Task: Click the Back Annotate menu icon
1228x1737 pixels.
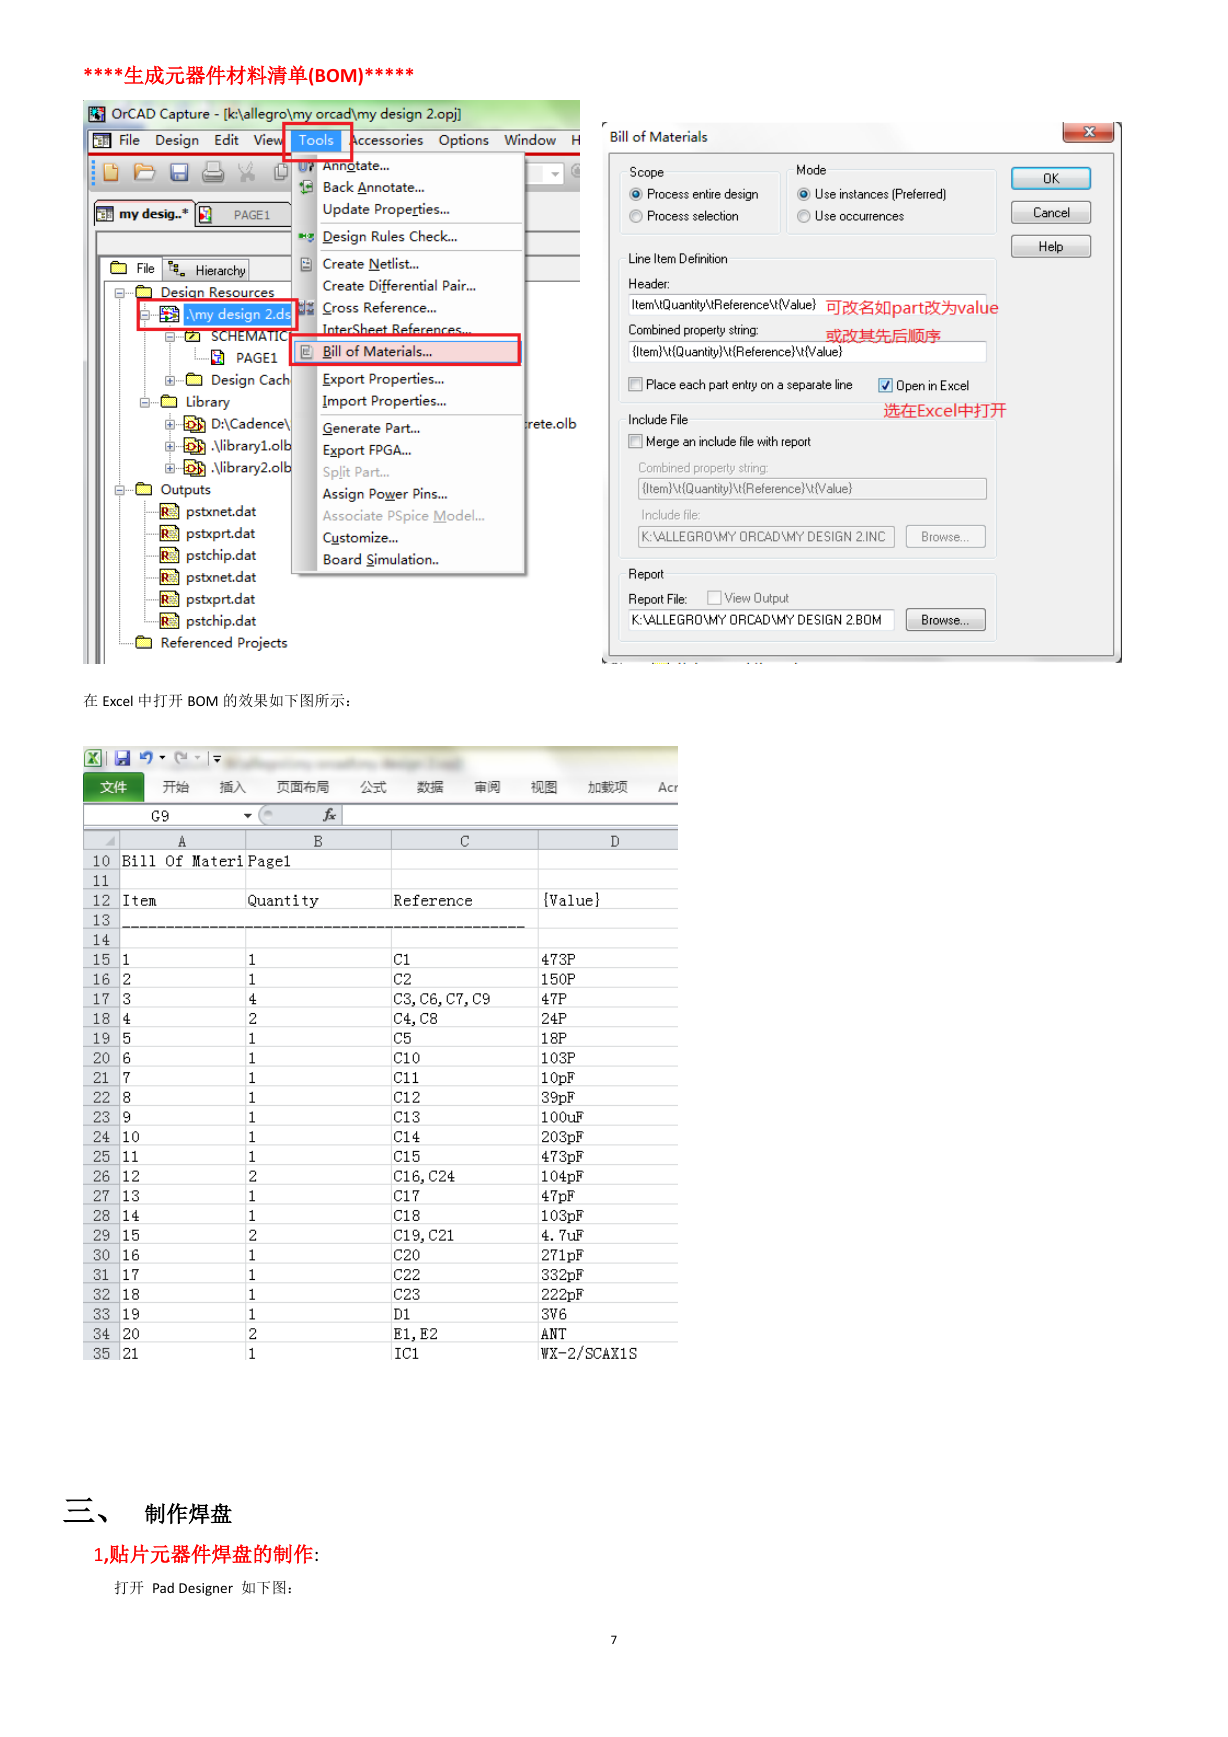Action: click(x=307, y=187)
